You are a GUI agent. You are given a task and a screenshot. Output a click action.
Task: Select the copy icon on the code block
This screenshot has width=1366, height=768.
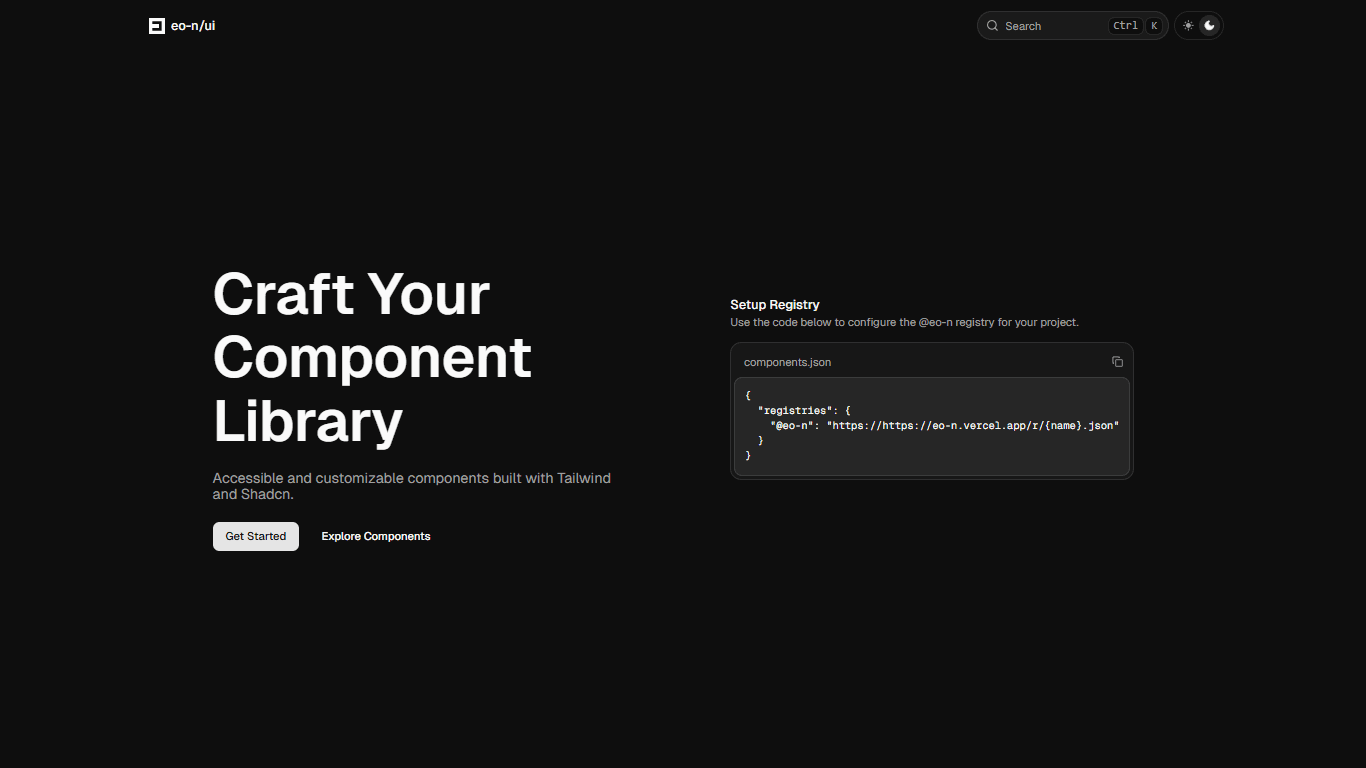(x=1117, y=361)
